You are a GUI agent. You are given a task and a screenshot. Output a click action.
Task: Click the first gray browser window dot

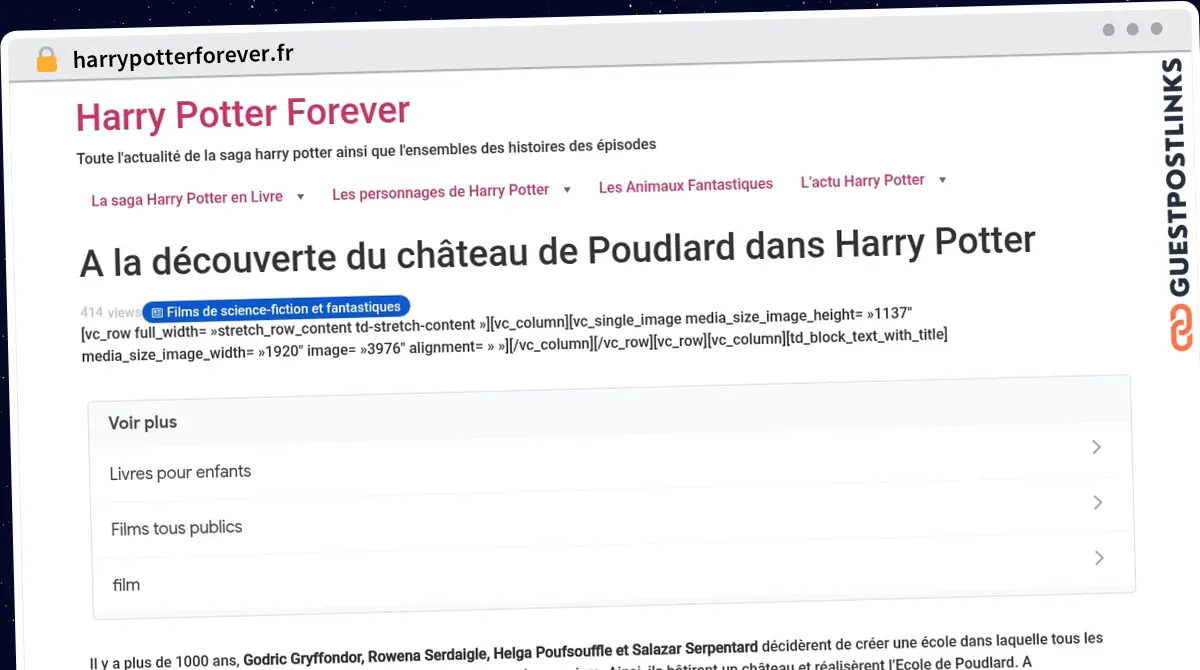[x=1109, y=30]
